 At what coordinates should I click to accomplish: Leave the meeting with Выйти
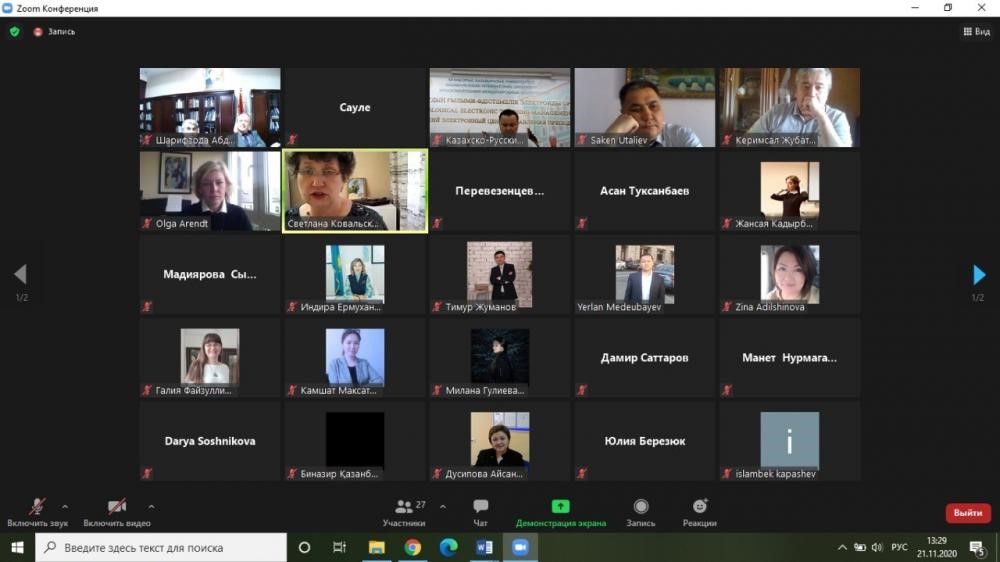point(967,512)
